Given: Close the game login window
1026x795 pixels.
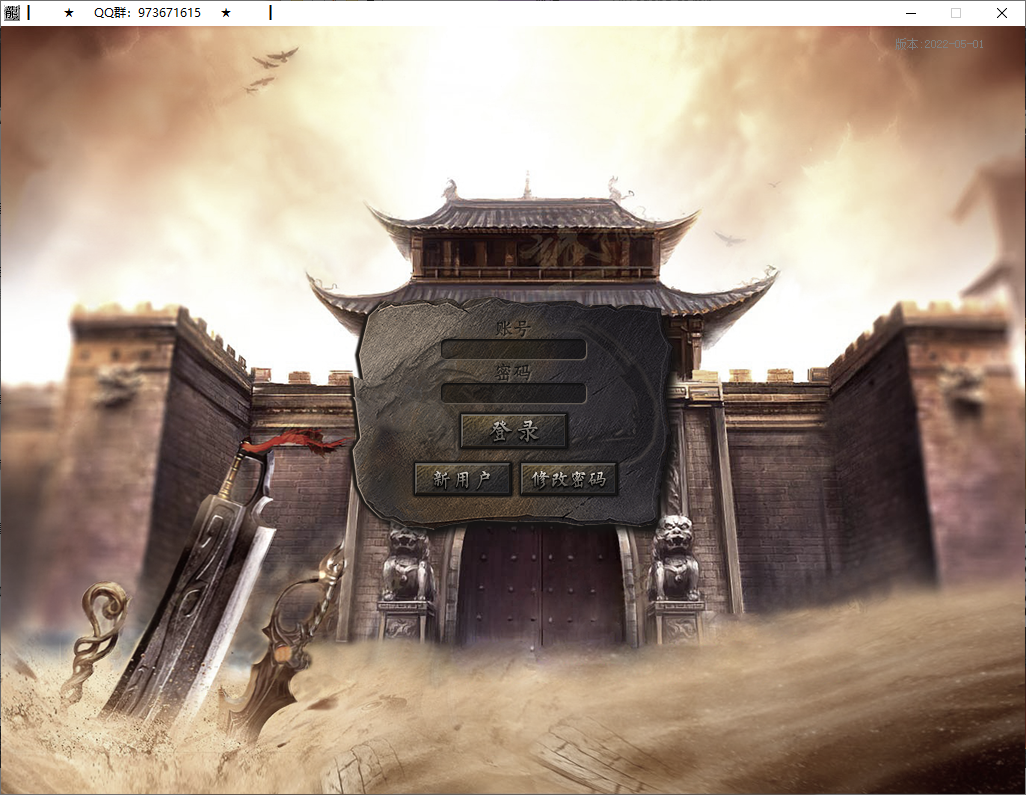Looking at the screenshot, I should click(1000, 13).
